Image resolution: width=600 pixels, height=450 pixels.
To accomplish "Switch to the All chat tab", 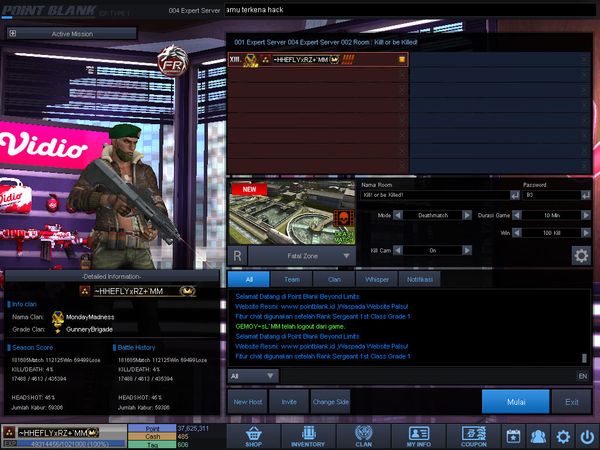I will [249, 279].
